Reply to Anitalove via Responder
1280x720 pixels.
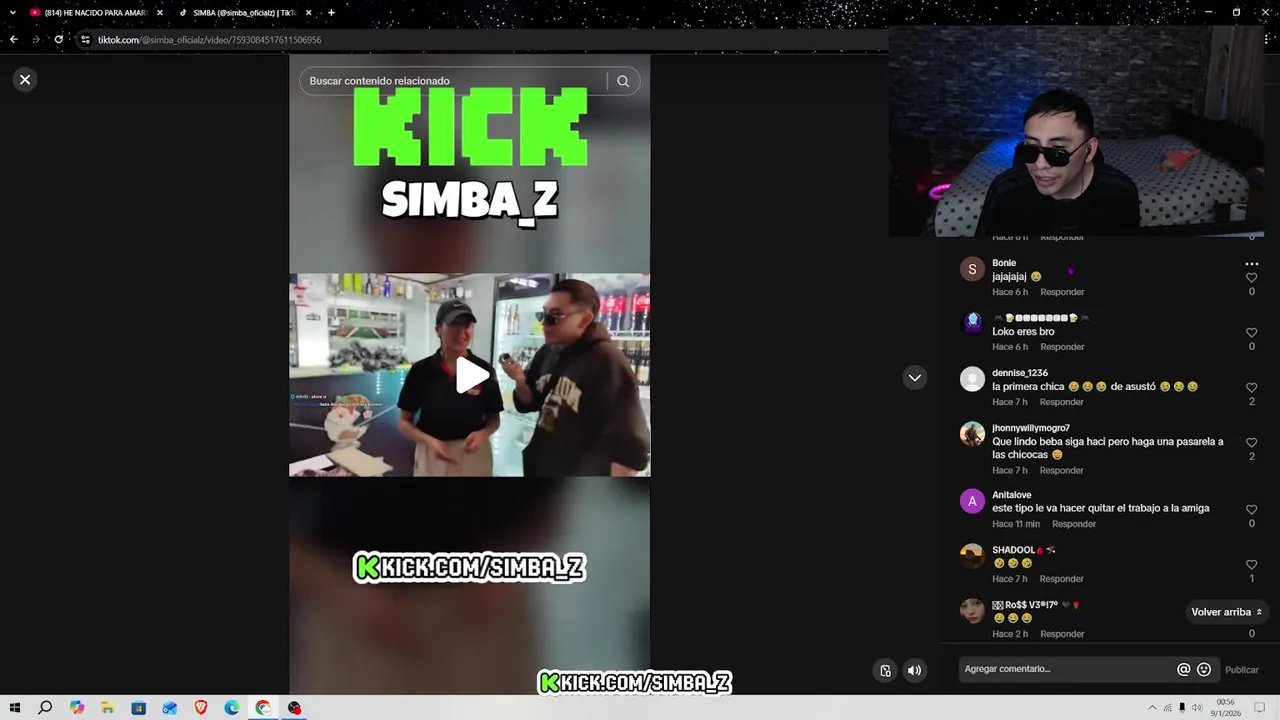pyautogui.click(x=1074, y=524)
